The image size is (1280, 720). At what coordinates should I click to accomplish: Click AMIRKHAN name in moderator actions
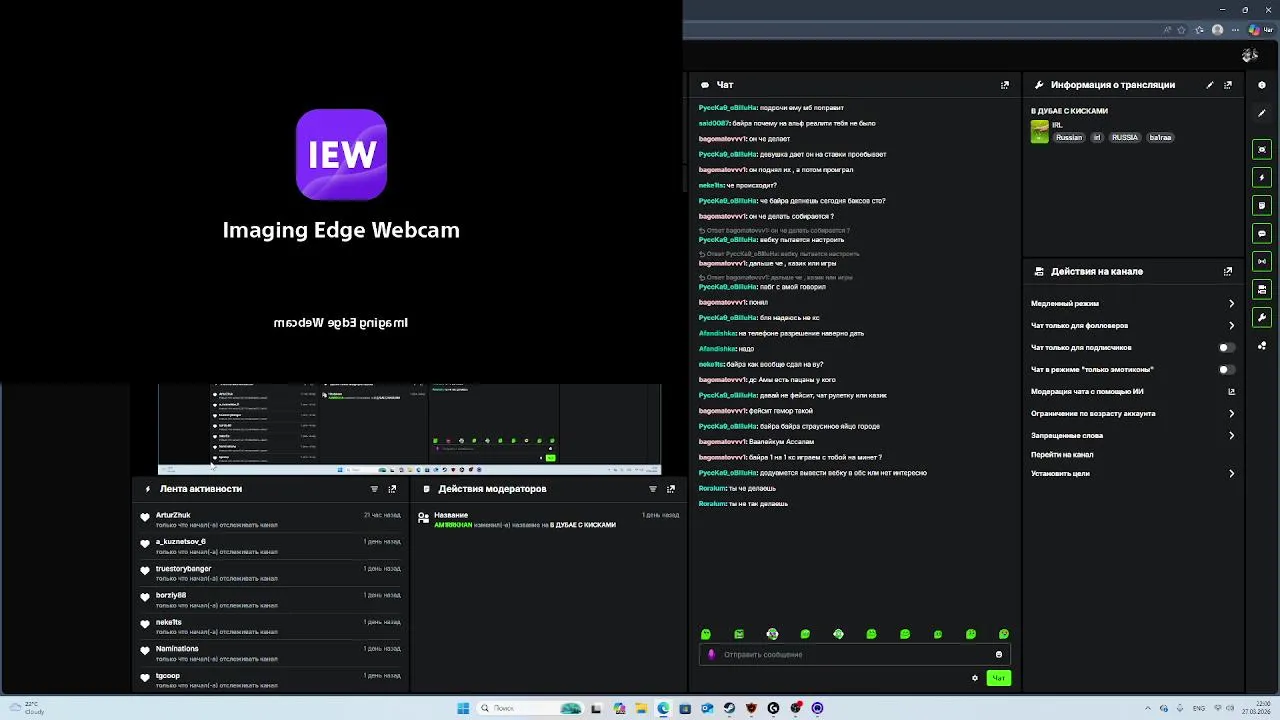tap(452, 525)
